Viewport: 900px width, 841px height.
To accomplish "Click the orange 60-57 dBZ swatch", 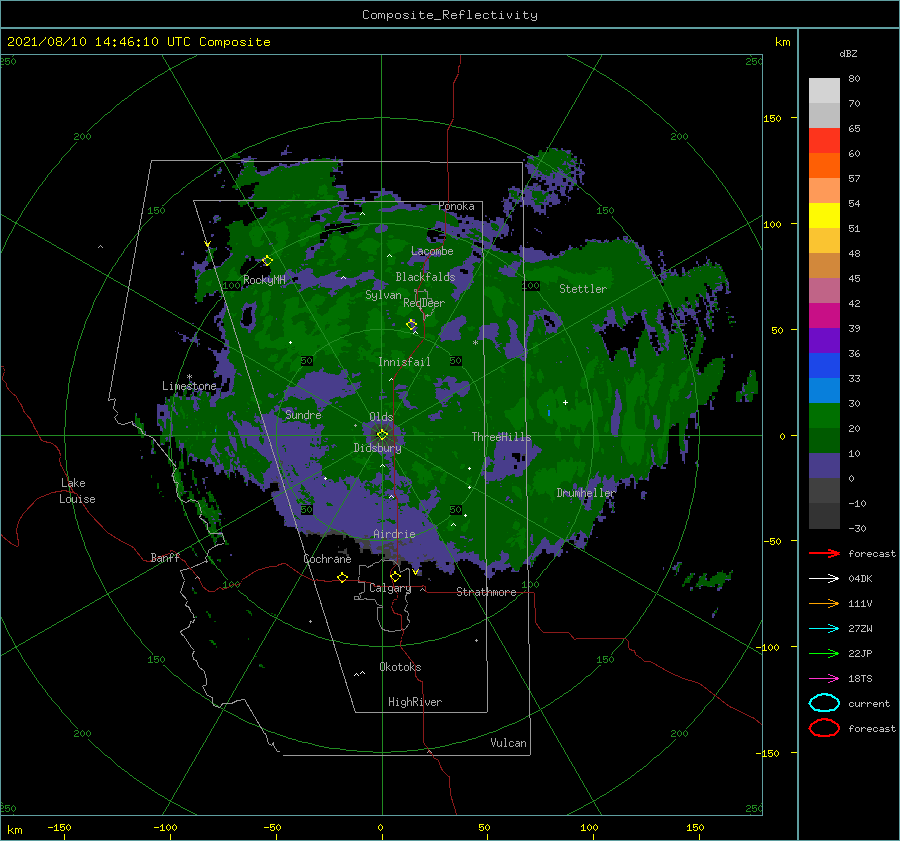I will point(824,166).
